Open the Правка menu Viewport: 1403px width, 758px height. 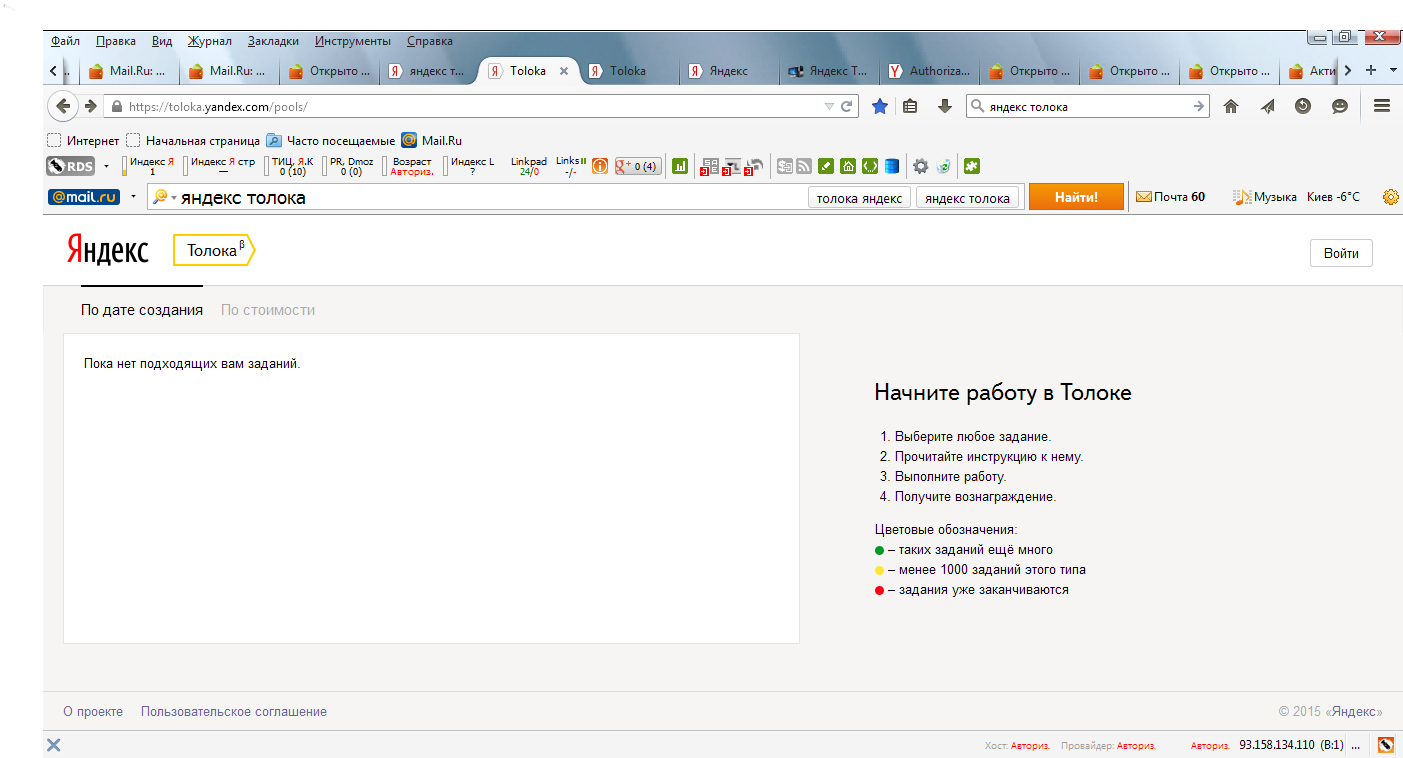[116, 41]
